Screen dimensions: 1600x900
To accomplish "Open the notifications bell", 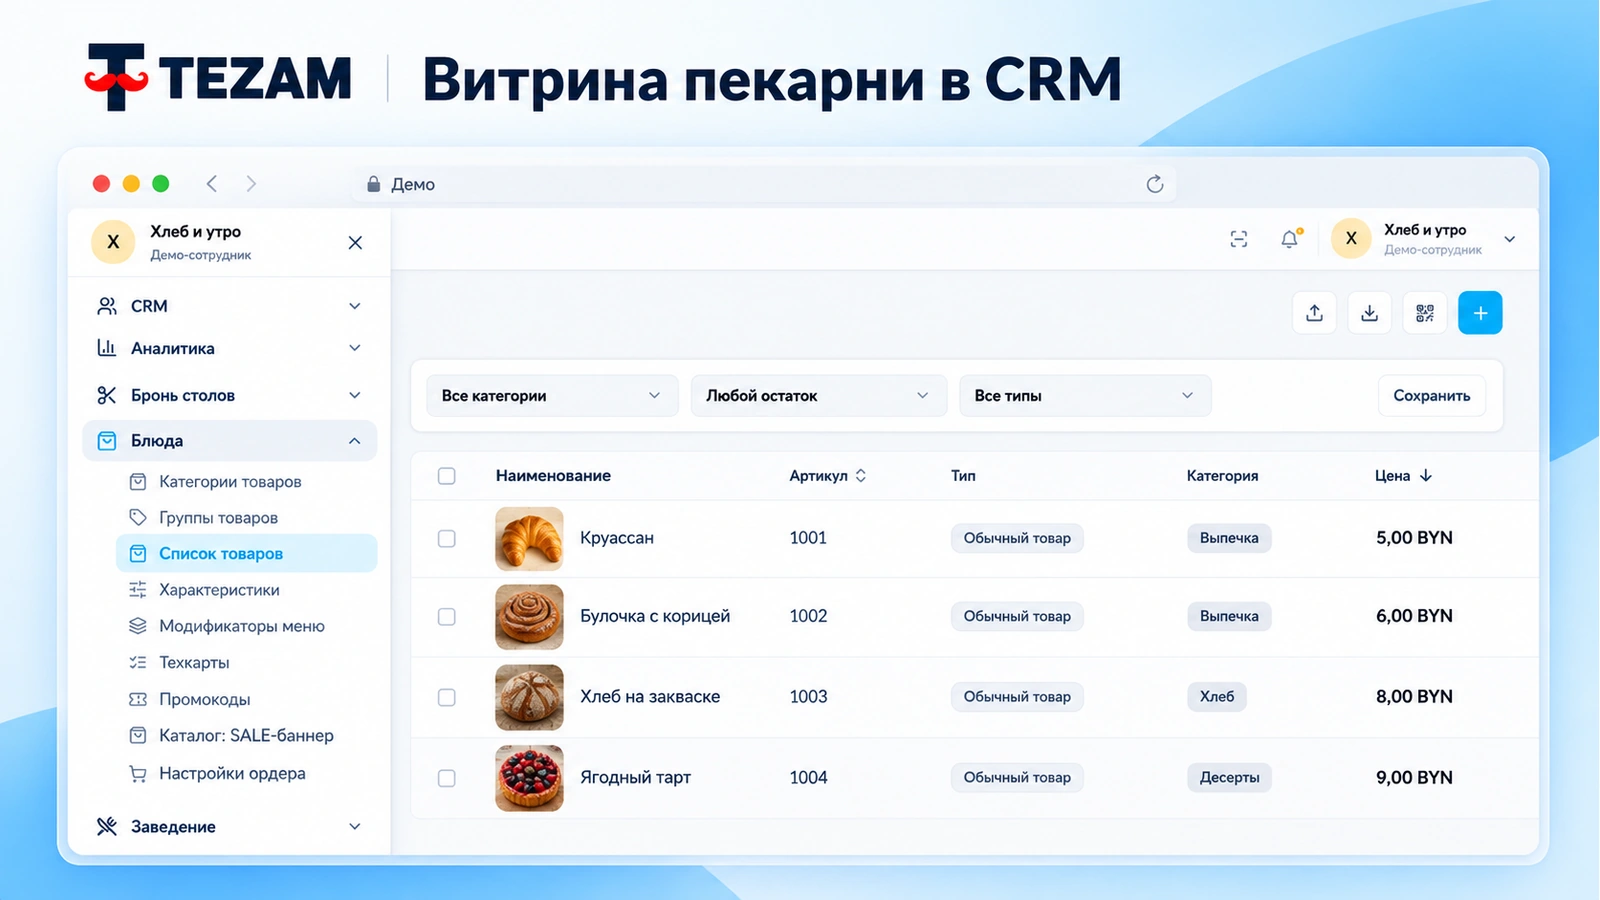I will (1290, 239).
